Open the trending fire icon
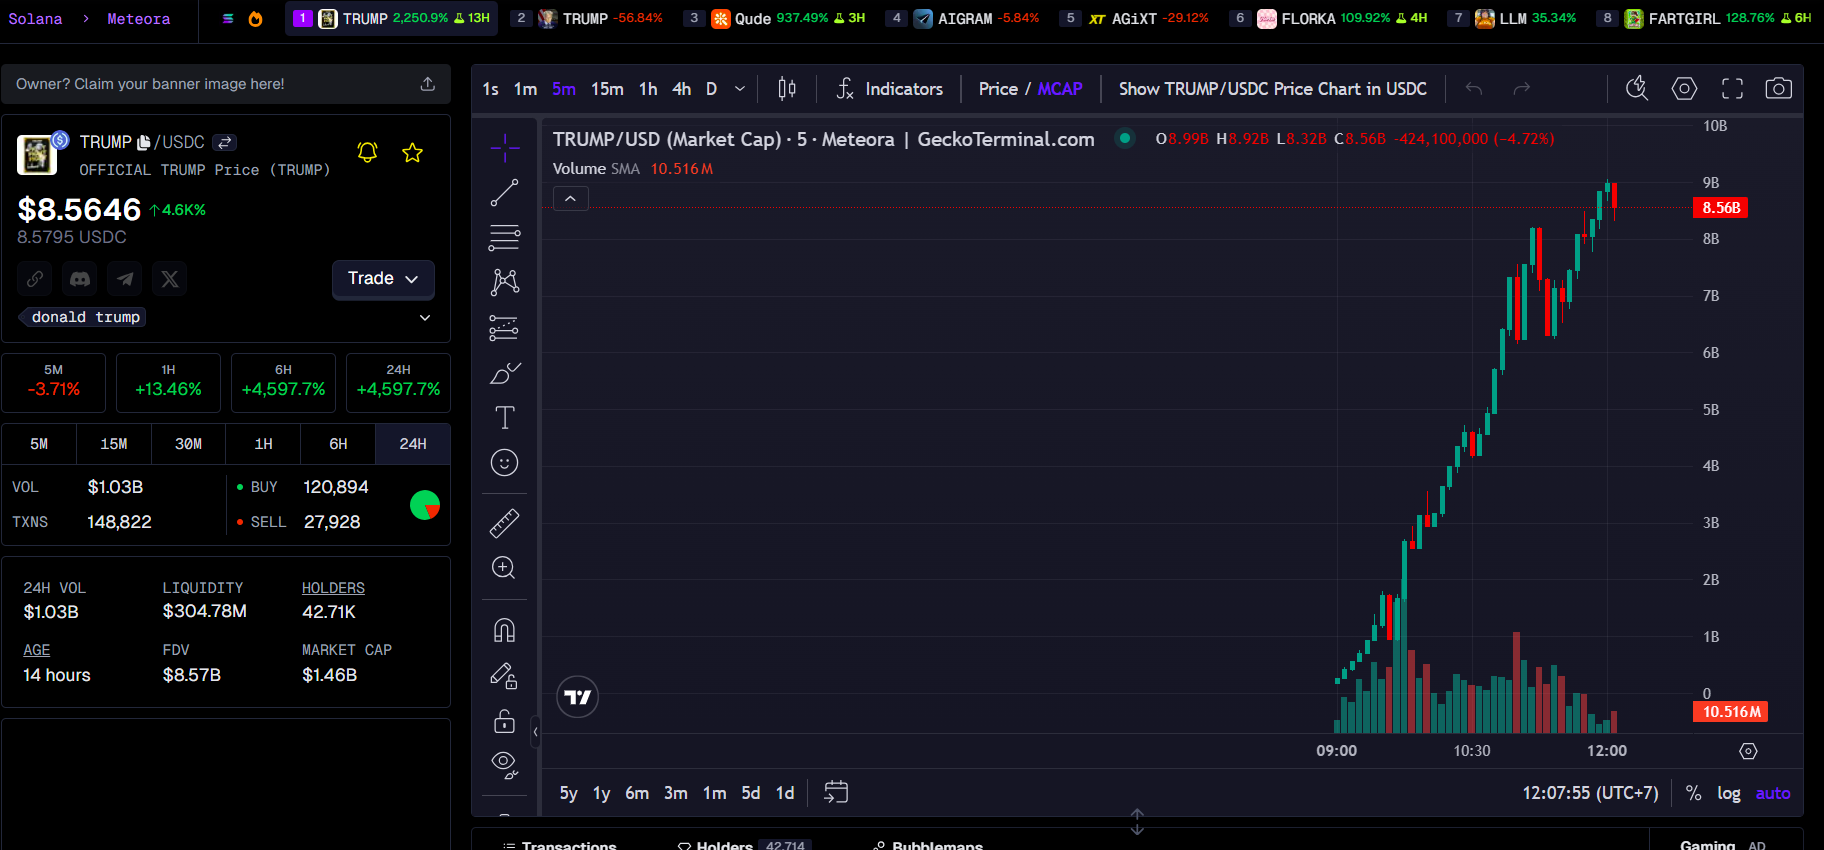 (256, 19)
